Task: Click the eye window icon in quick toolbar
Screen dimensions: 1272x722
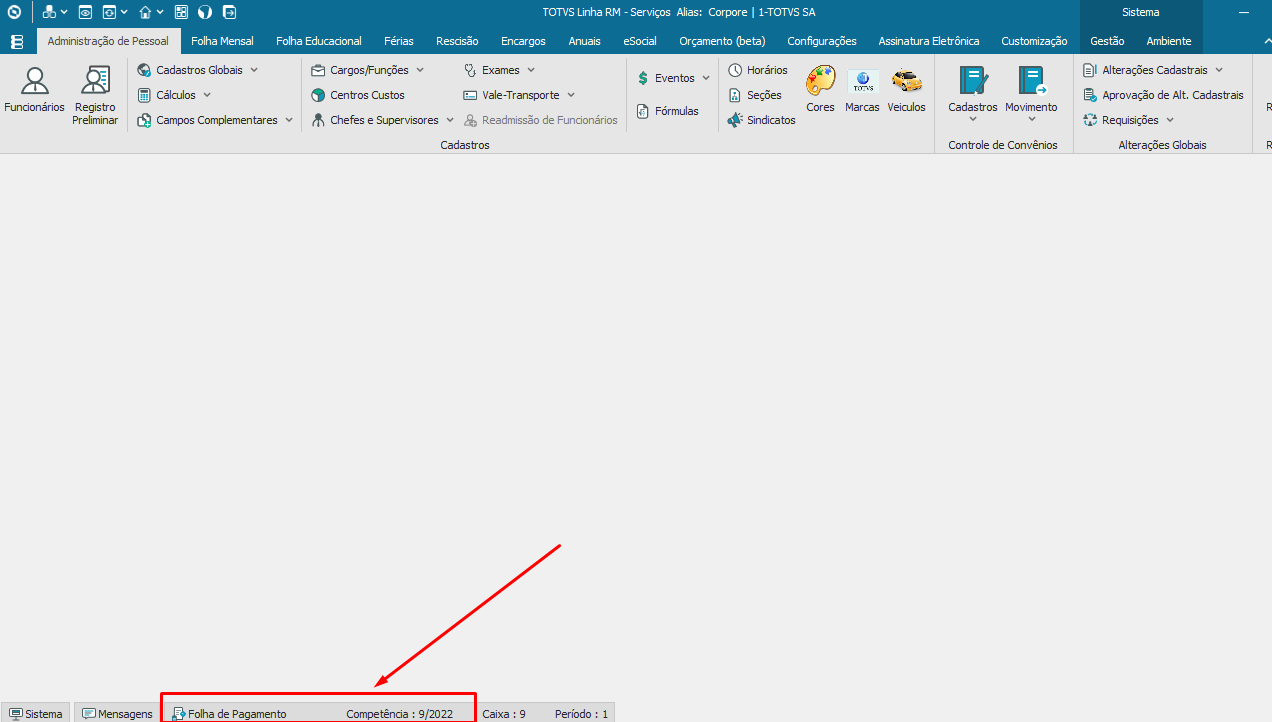Action: click(x=85, y=12)
